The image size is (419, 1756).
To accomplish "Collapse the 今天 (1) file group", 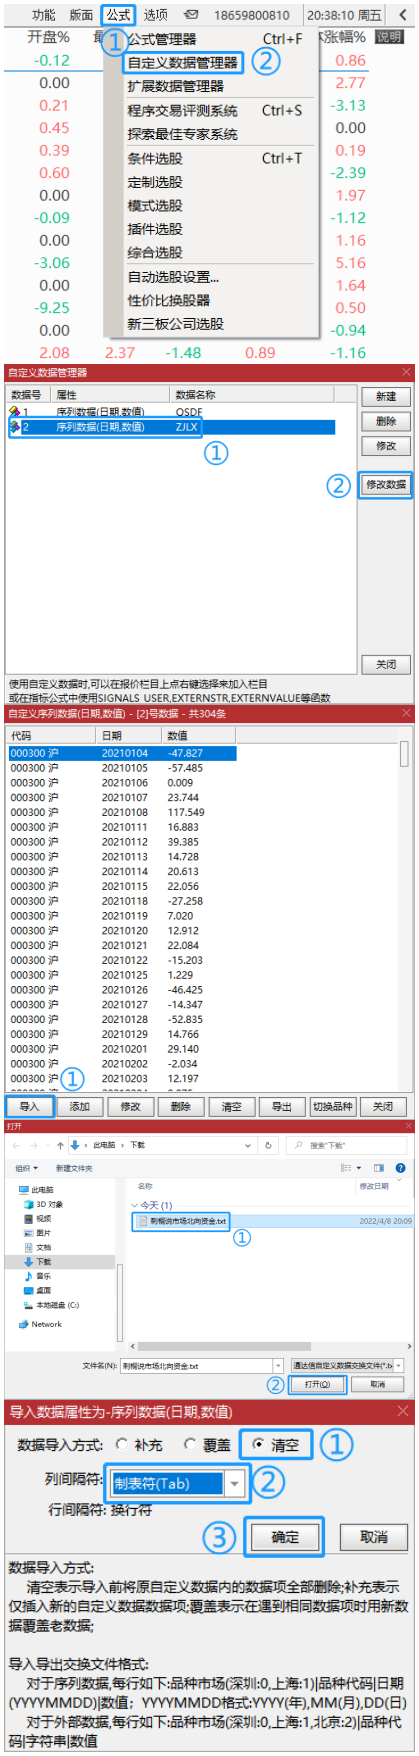I will 133,1205.
